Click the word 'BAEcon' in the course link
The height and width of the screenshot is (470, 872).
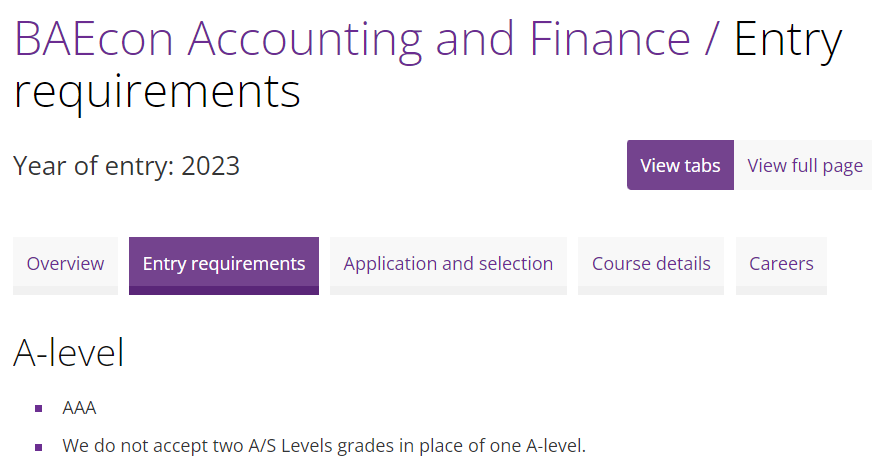tap(95, 39)
